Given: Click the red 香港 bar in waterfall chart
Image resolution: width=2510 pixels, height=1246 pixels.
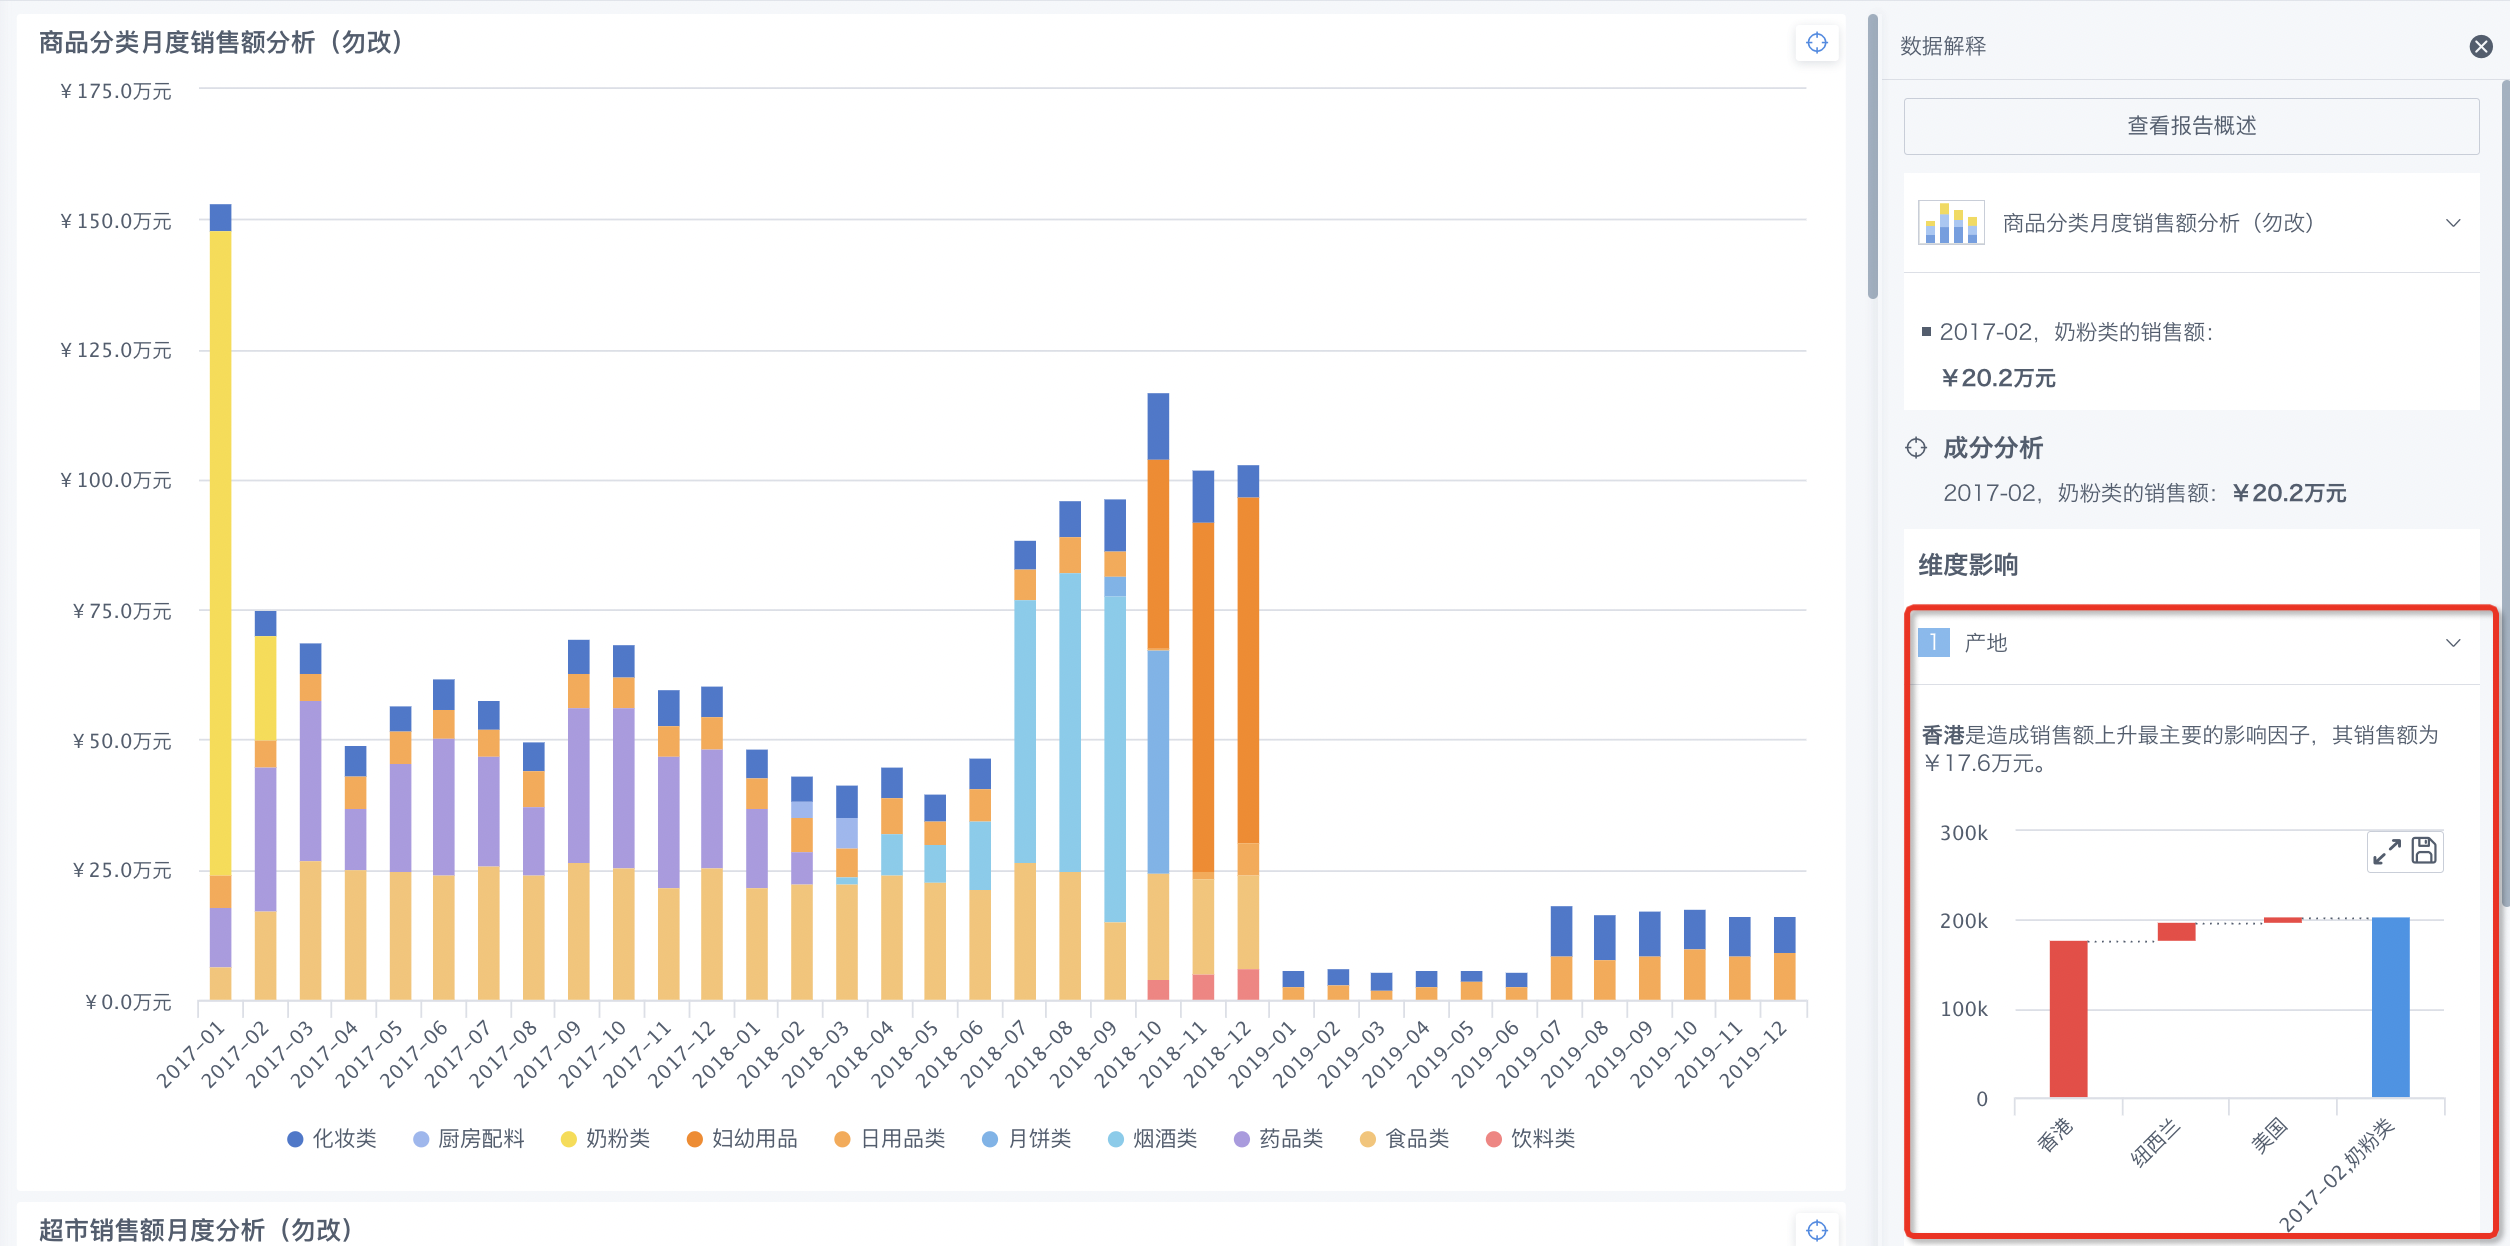Looking at the screenshot, I should point(2068,1019).
